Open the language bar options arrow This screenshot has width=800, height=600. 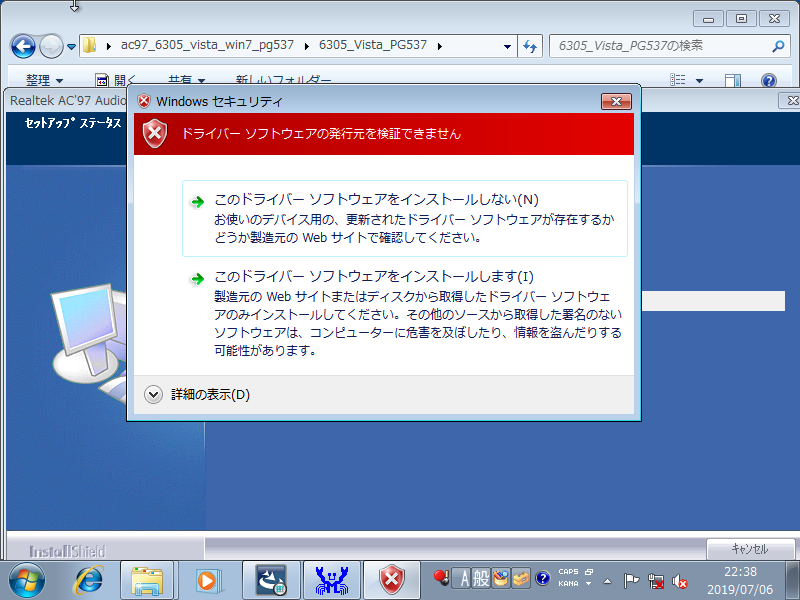click(589, 584)
